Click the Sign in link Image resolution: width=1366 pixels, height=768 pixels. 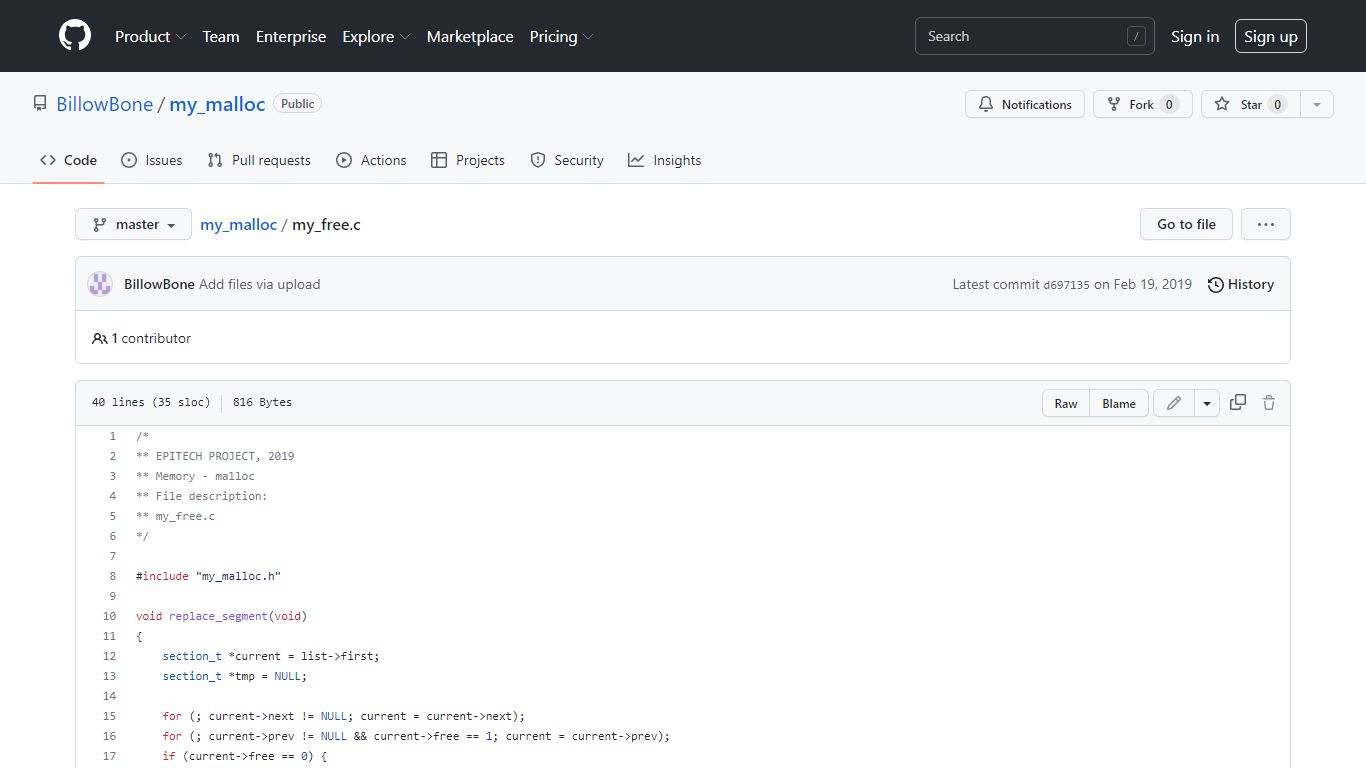click(x=1195, y=36)
